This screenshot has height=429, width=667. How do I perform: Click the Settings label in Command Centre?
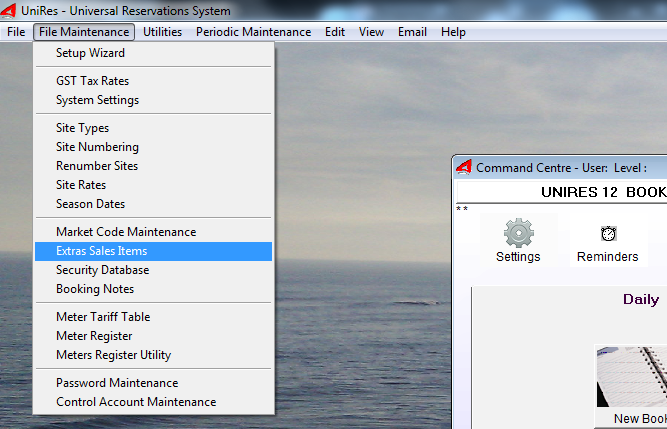[518, 257]
